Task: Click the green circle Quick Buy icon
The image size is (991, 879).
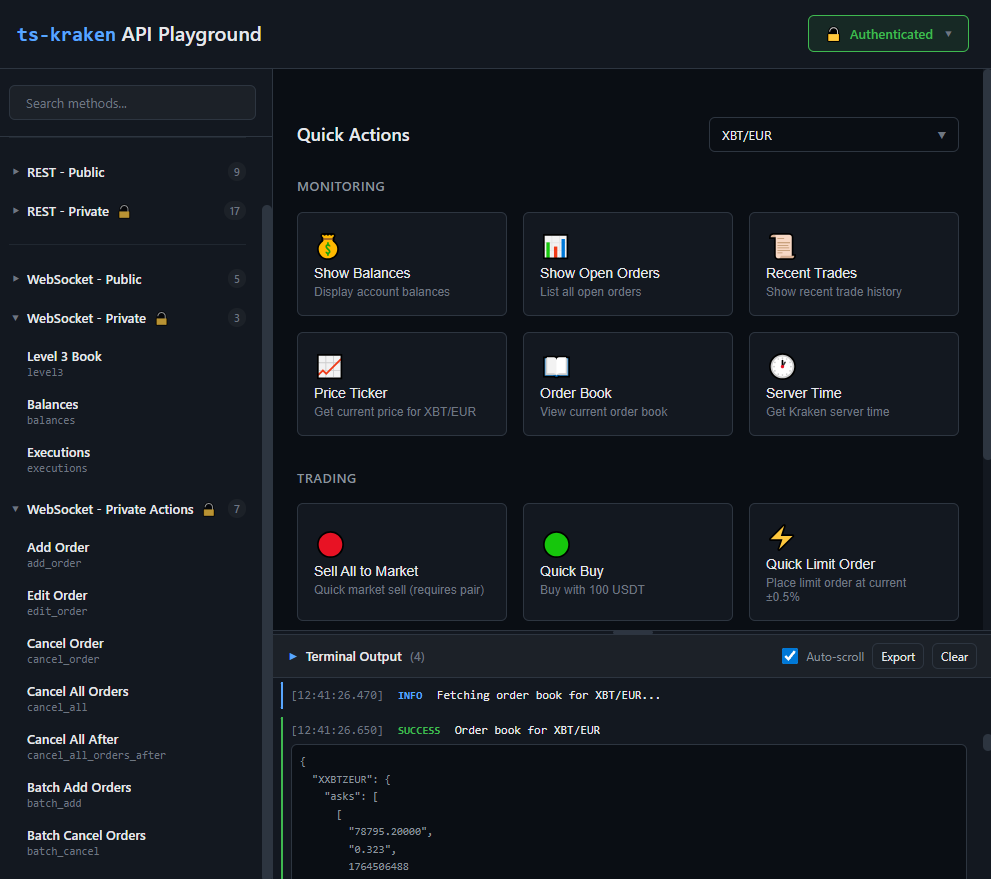Action: (556, 544)
